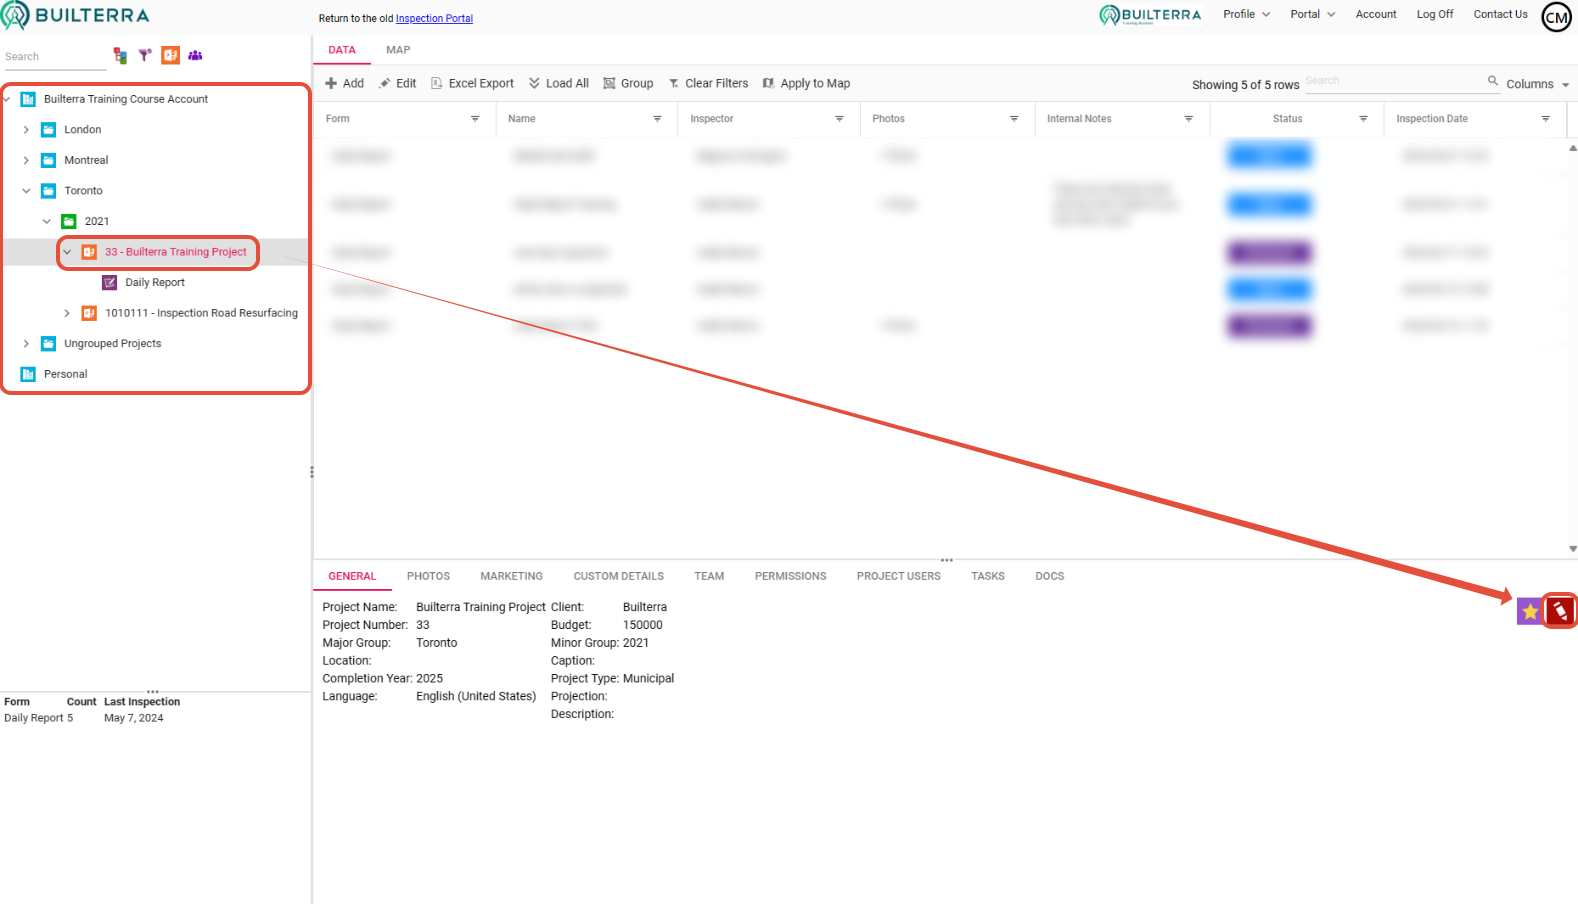
Task: Expand the 1010111 Inspection Road Resurfacing node
Action: coord(67,313)
